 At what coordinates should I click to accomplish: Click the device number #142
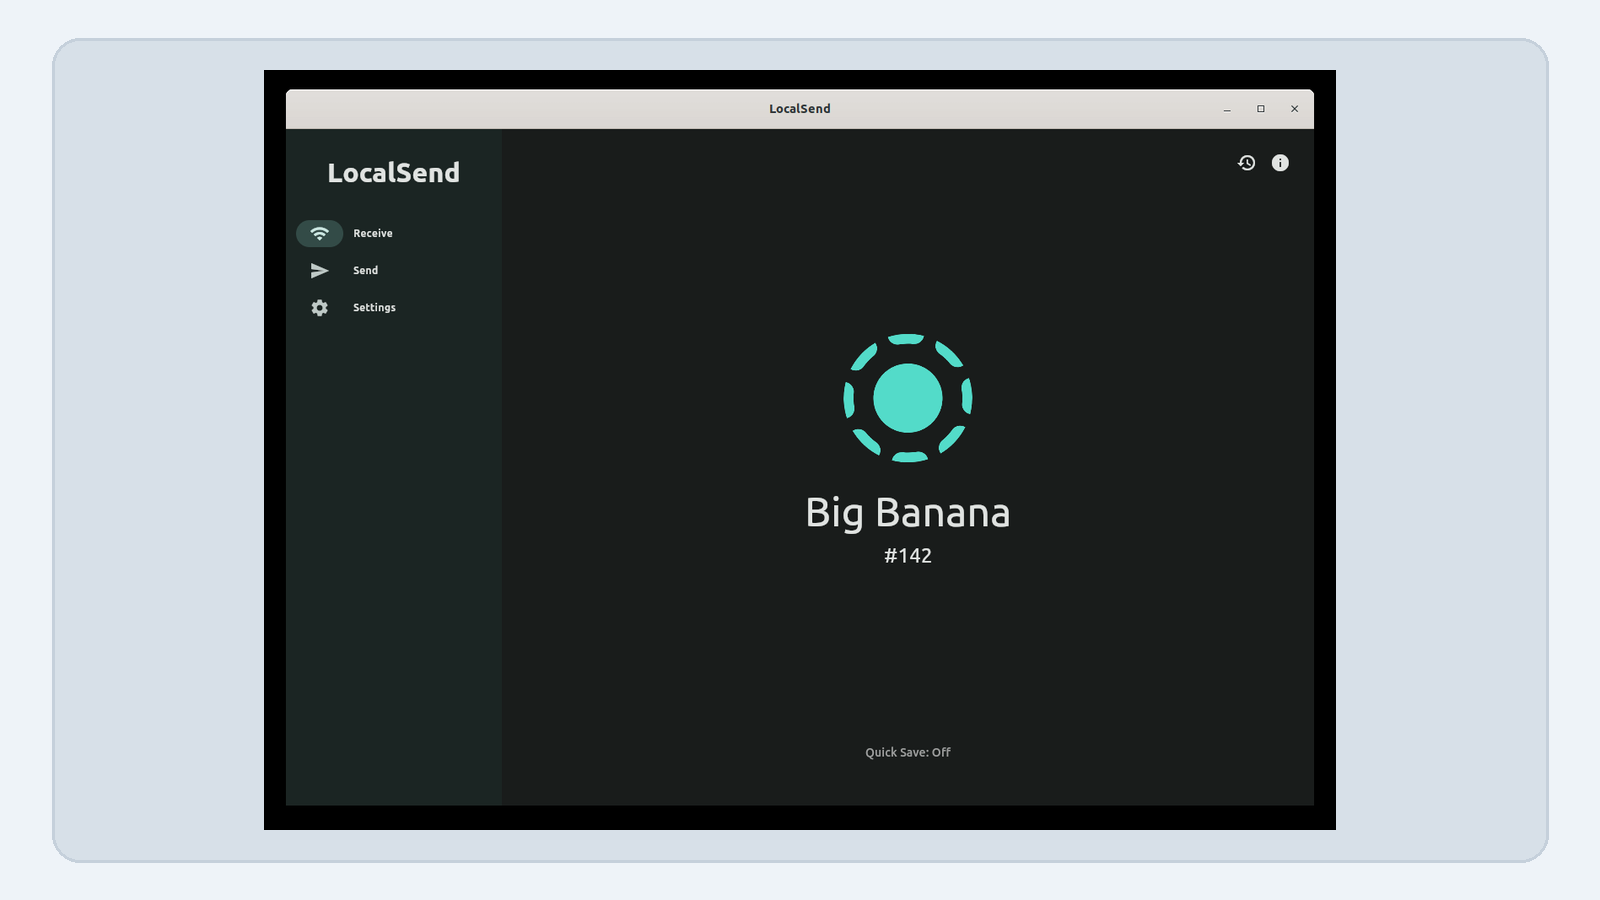tap(908, 556)
